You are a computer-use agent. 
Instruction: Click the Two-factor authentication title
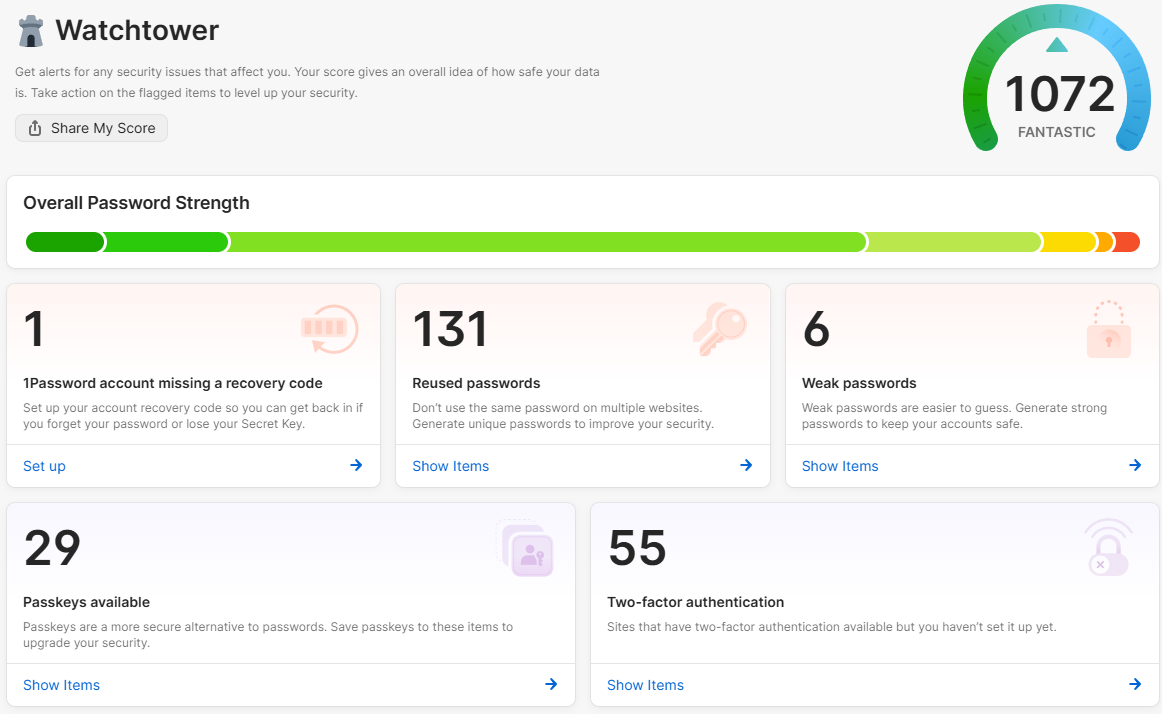695,602
